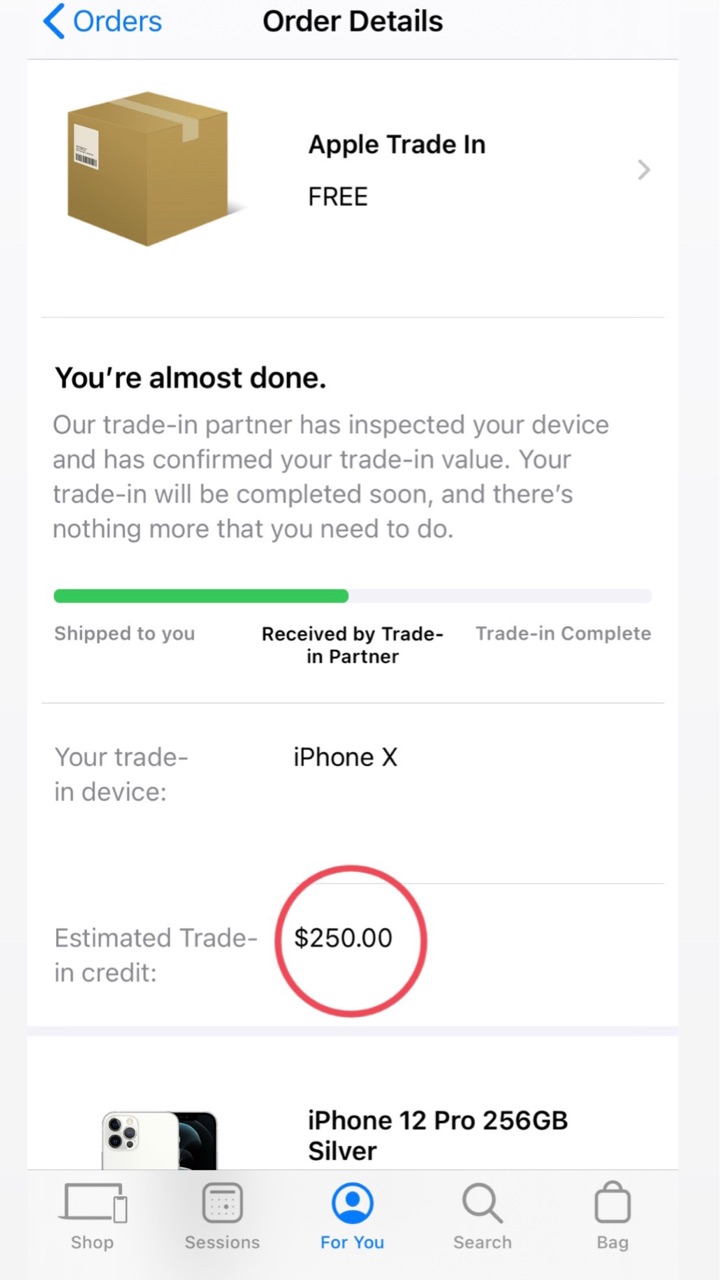Viewport: 720px width, 1280px height.
Task: Tap the Search magnifier icon
Action: click(x=482, y=1204)
